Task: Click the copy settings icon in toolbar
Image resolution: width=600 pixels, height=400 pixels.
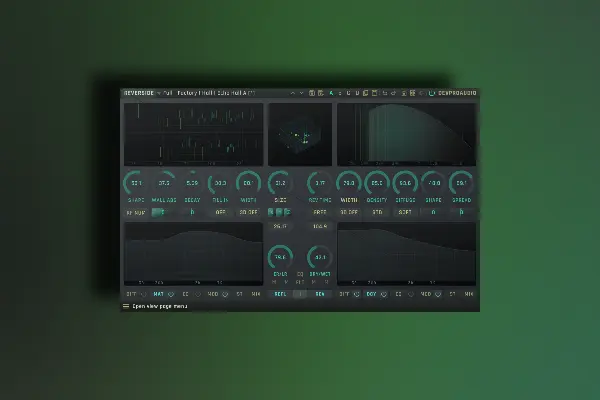Action: coord(365,93)
